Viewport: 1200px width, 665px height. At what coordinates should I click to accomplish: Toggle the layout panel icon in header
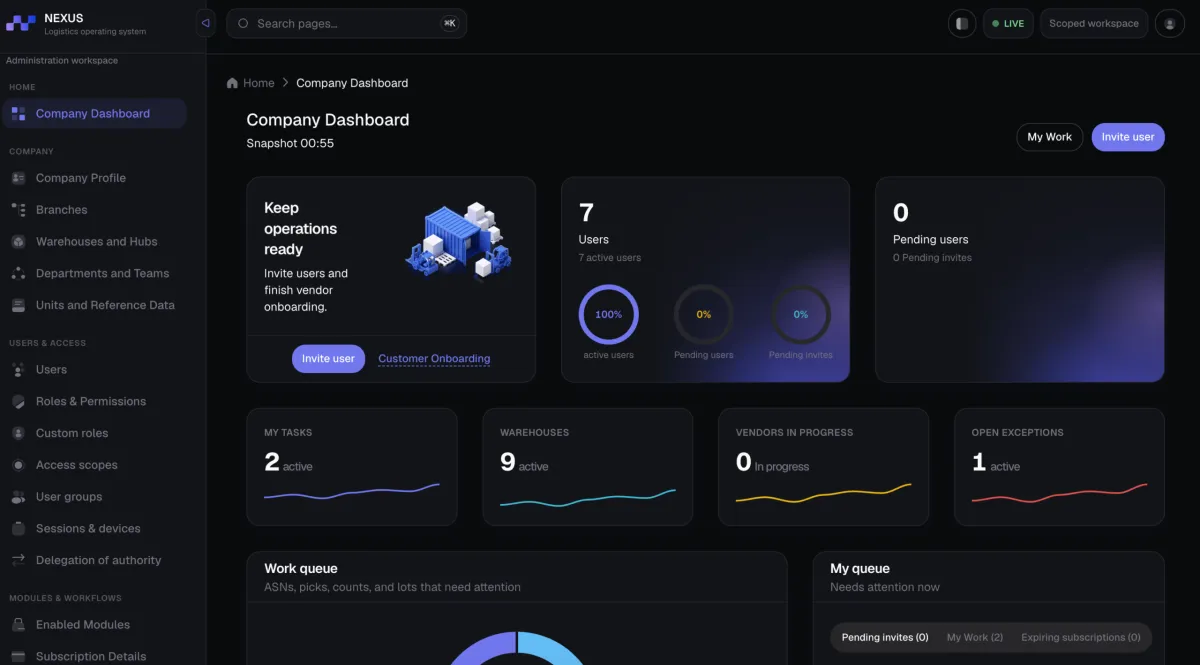(962, 23)
